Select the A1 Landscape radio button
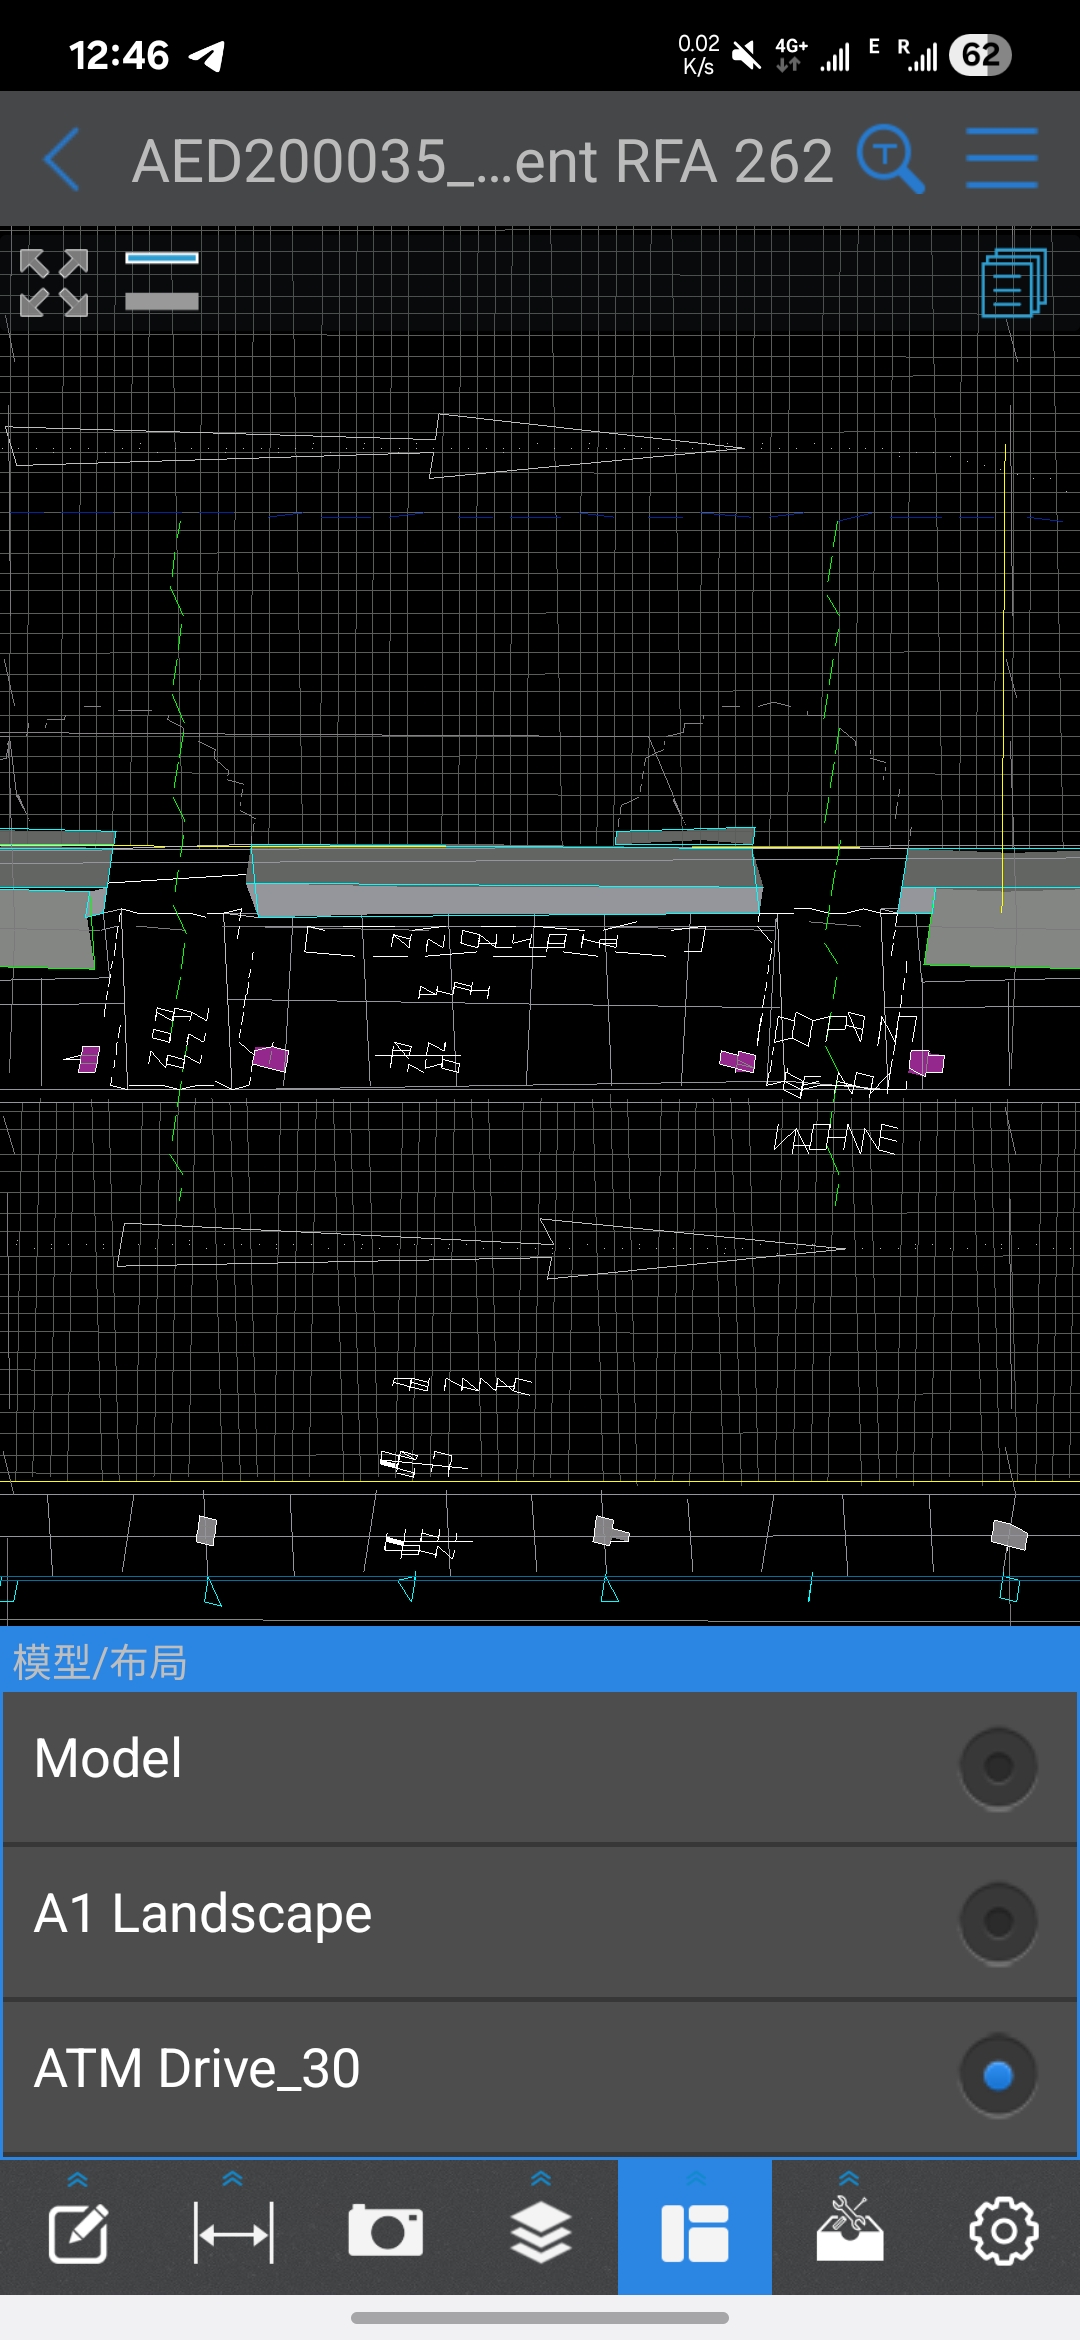 point(998,1921)
